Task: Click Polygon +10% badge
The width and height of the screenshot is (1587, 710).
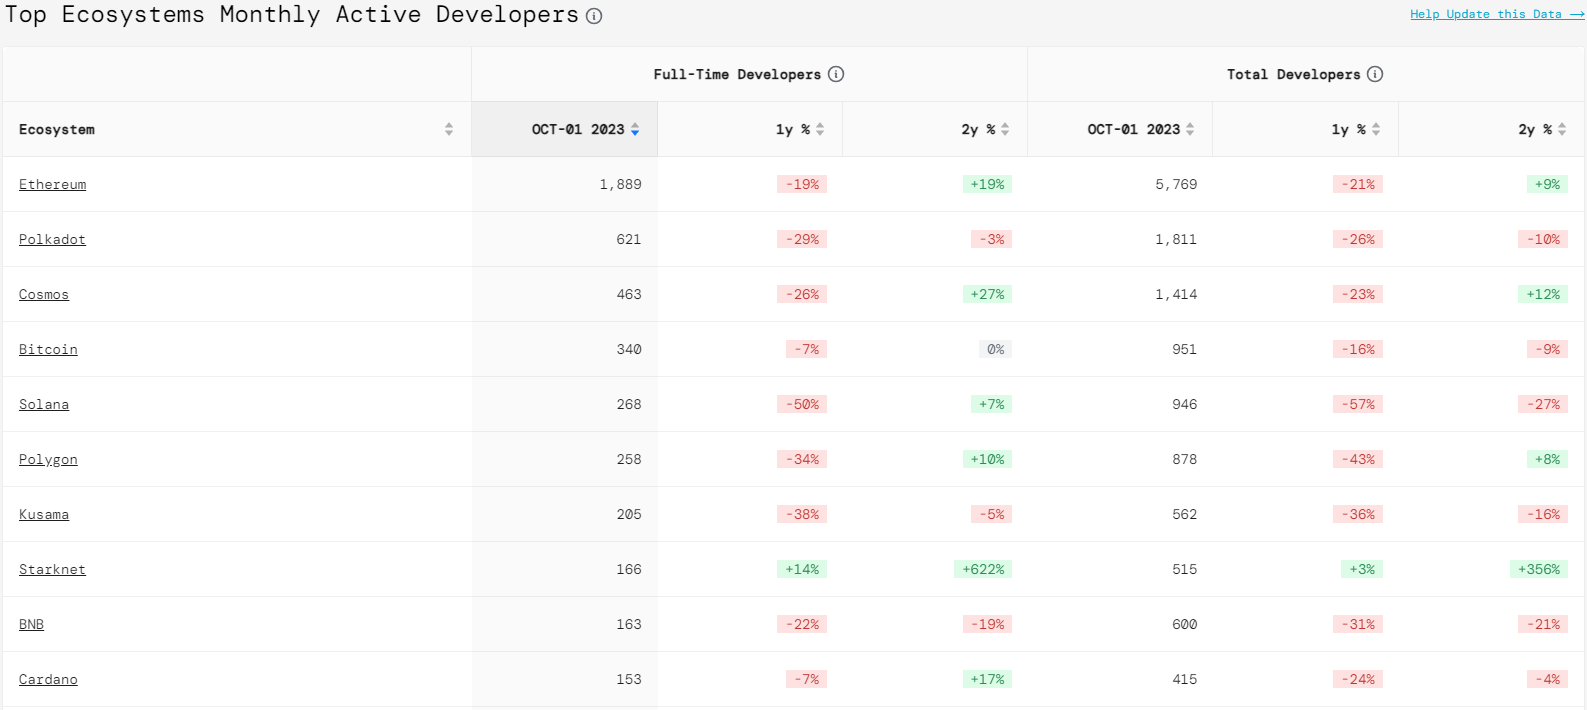Action: [x=987, y=459]
